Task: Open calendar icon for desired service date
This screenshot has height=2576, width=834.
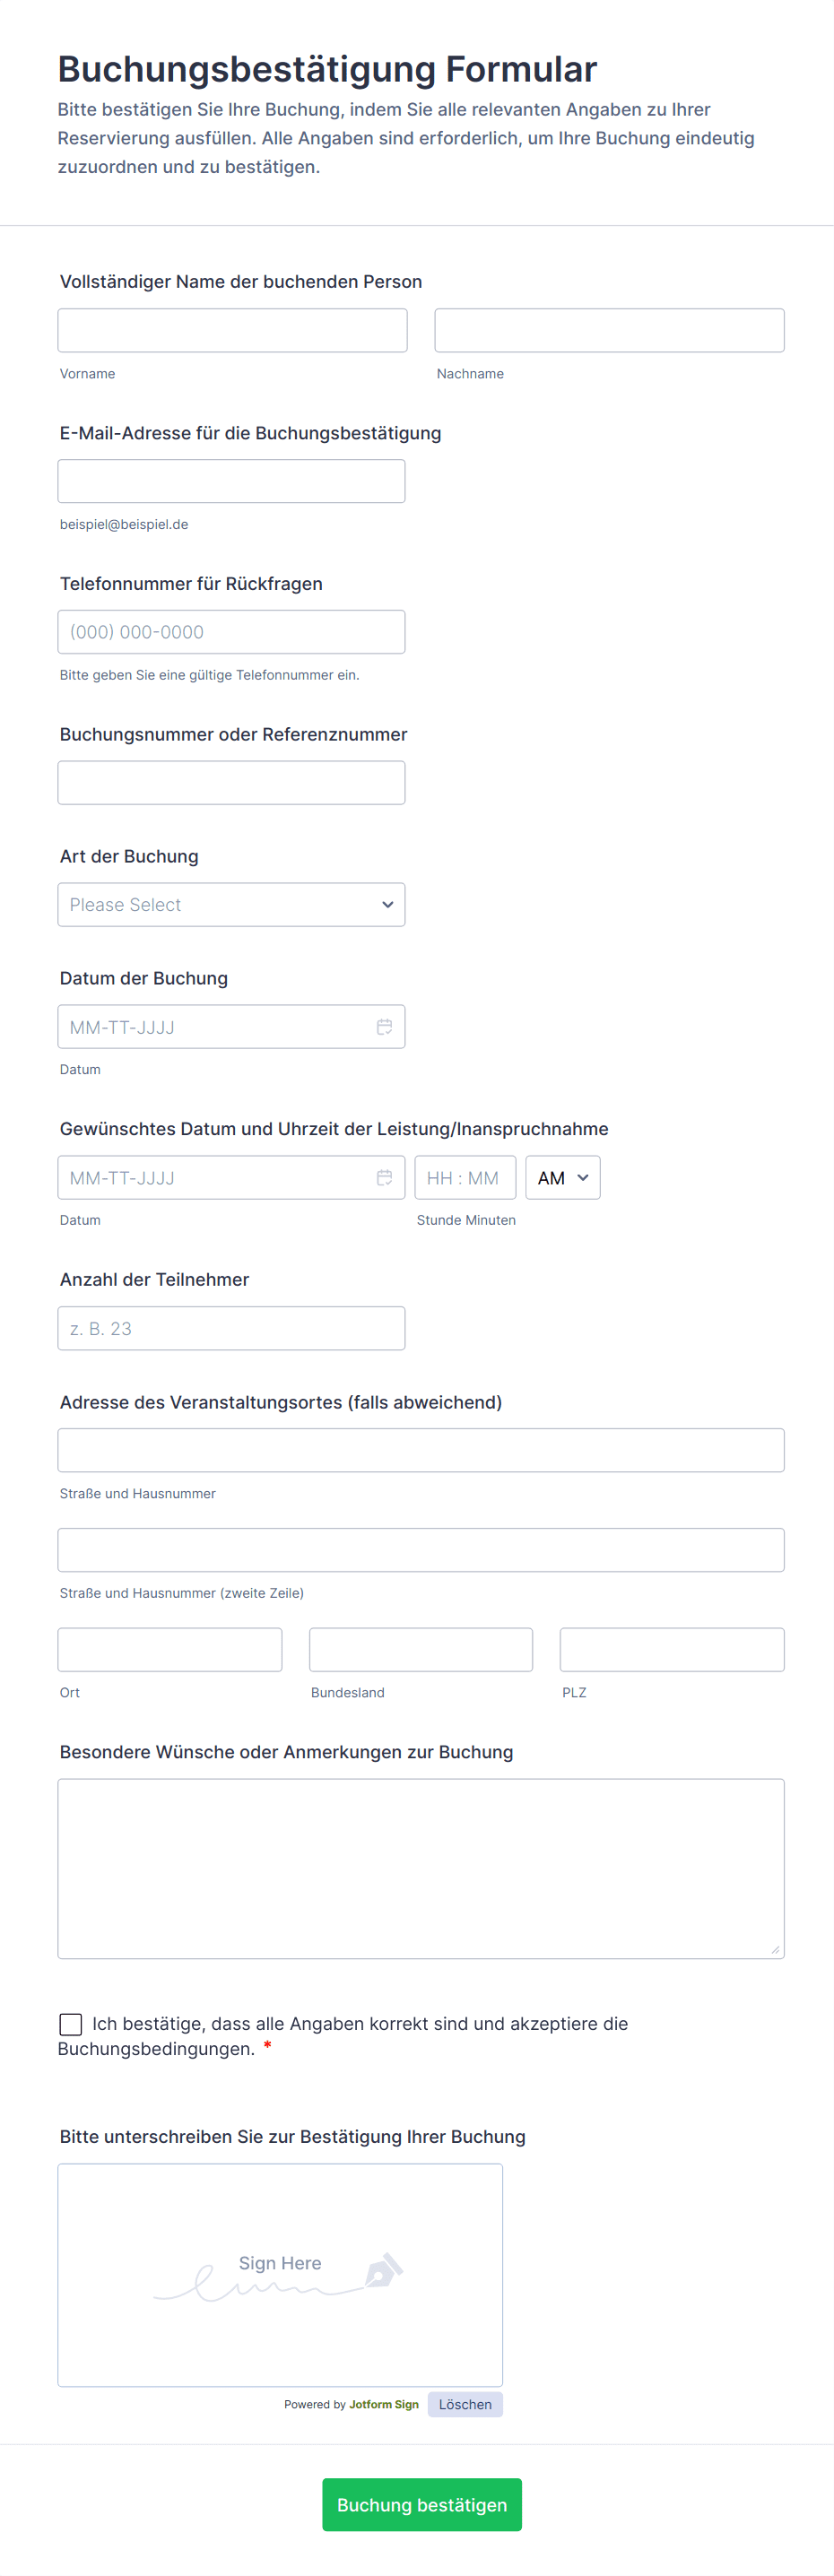Action: coord(384,1178)
